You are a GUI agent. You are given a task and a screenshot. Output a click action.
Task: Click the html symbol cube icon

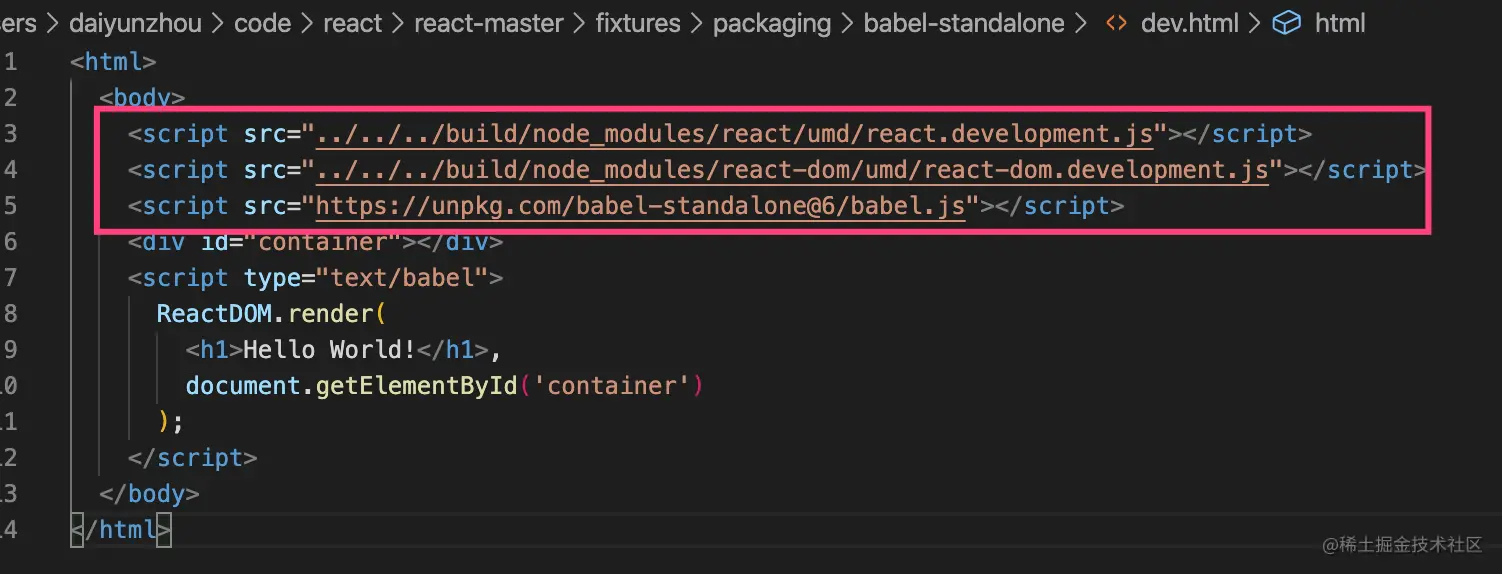(x=1286, y=23)
